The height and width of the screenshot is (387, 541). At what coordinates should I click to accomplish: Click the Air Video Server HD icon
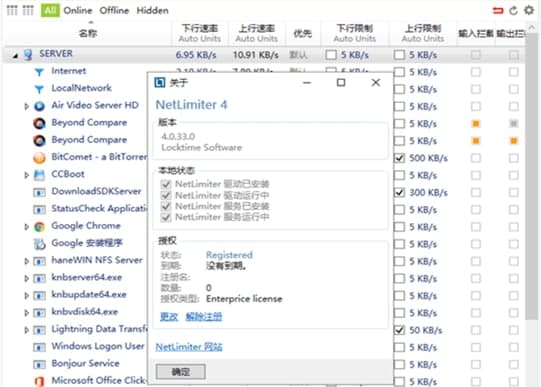coord(39,106)
